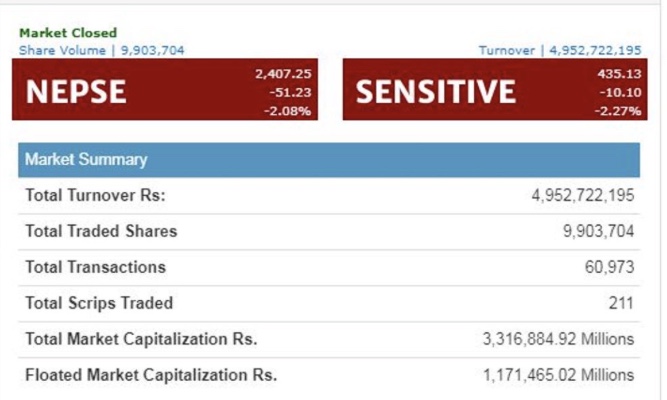Click NEPSE index value 2,407.25
667x400 pixels.
[x=283, y=74]
